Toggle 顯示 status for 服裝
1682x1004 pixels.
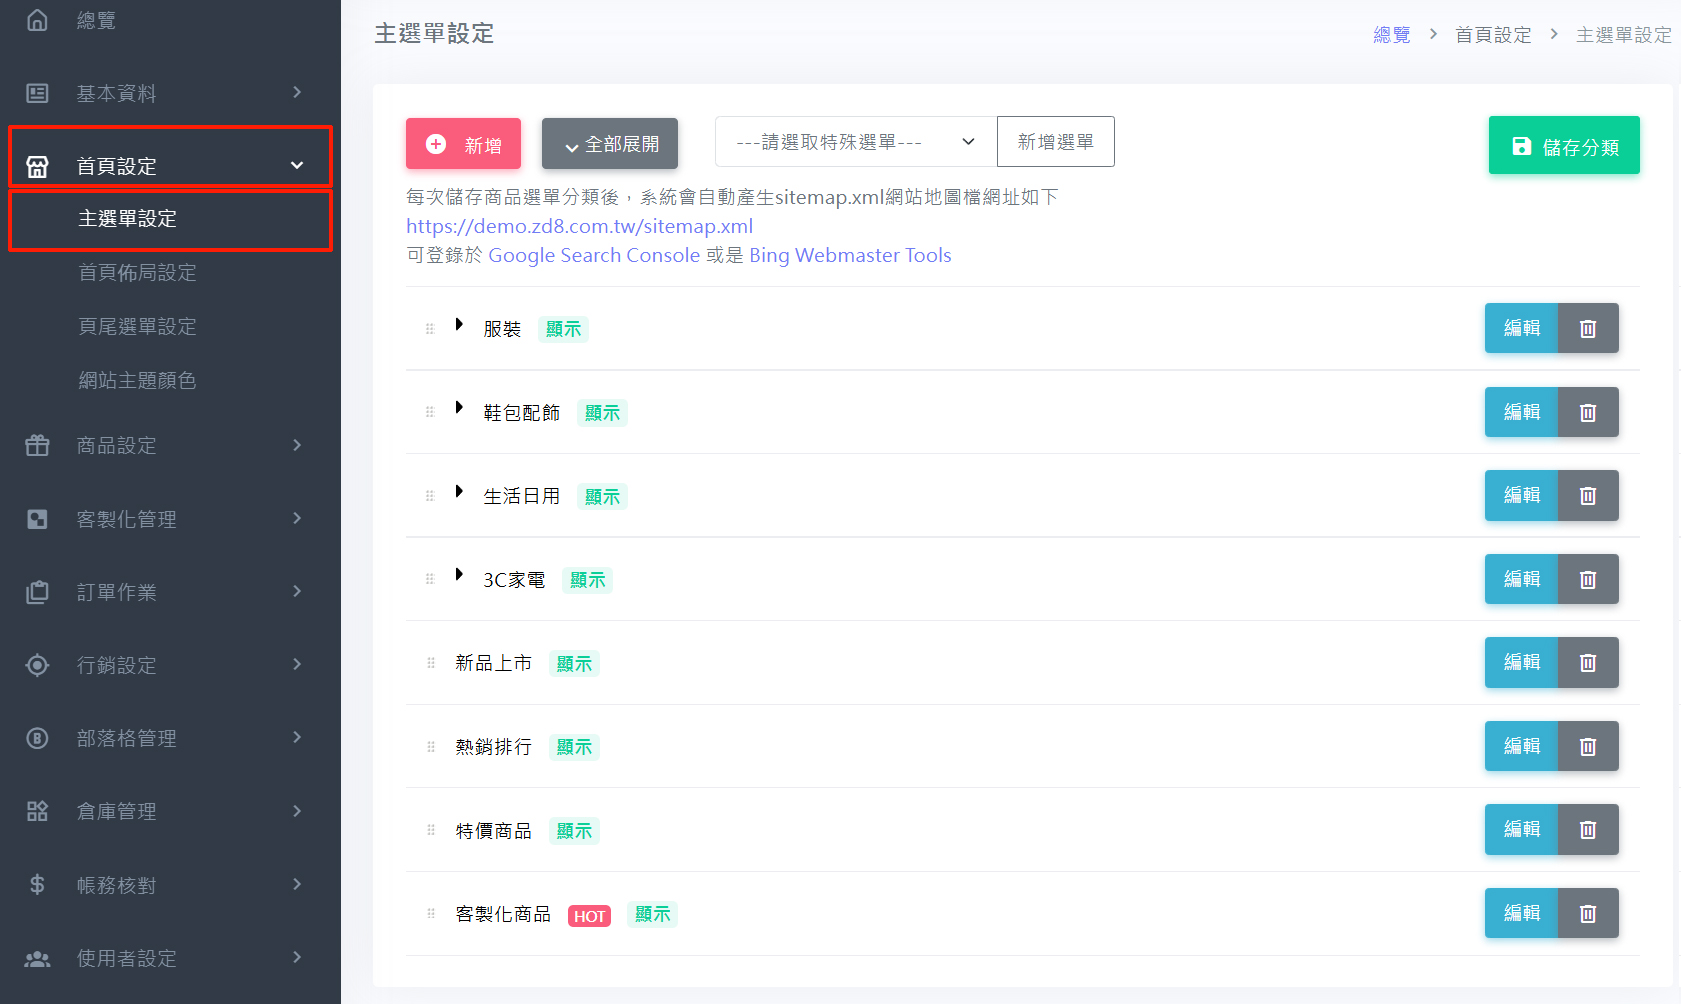coord(563,328)
